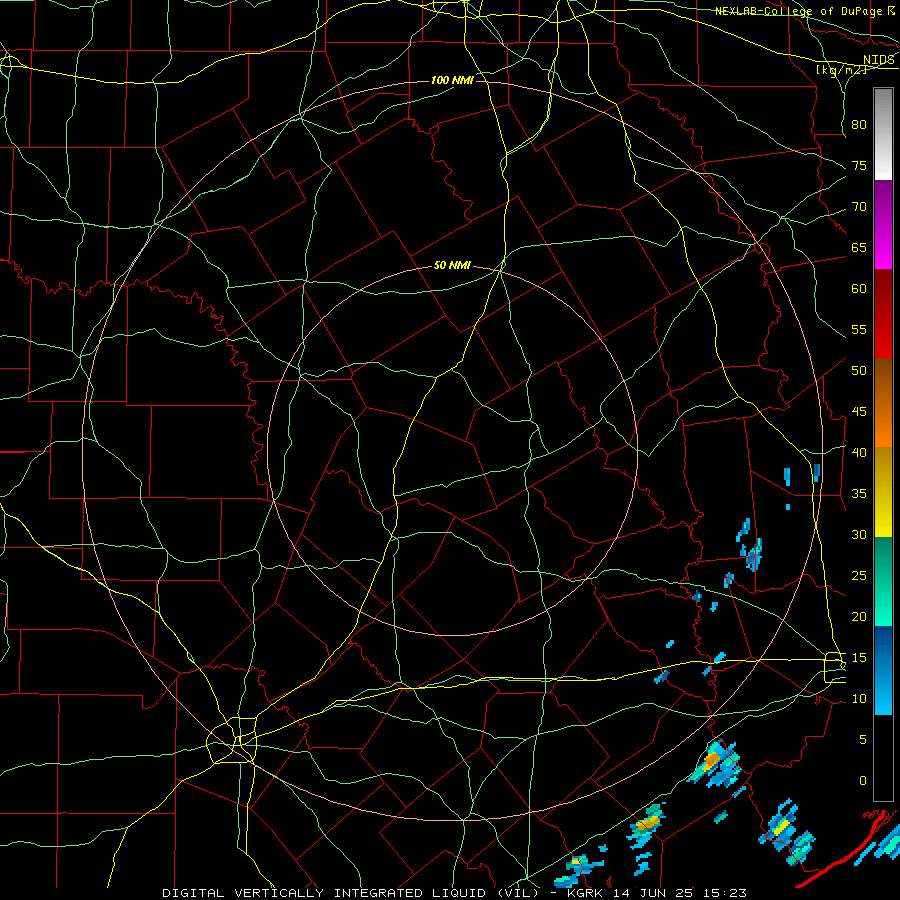Select the 65 value on the VIL scale
The width and height of the screenshot is (900, 900).
tap(859, 248)
